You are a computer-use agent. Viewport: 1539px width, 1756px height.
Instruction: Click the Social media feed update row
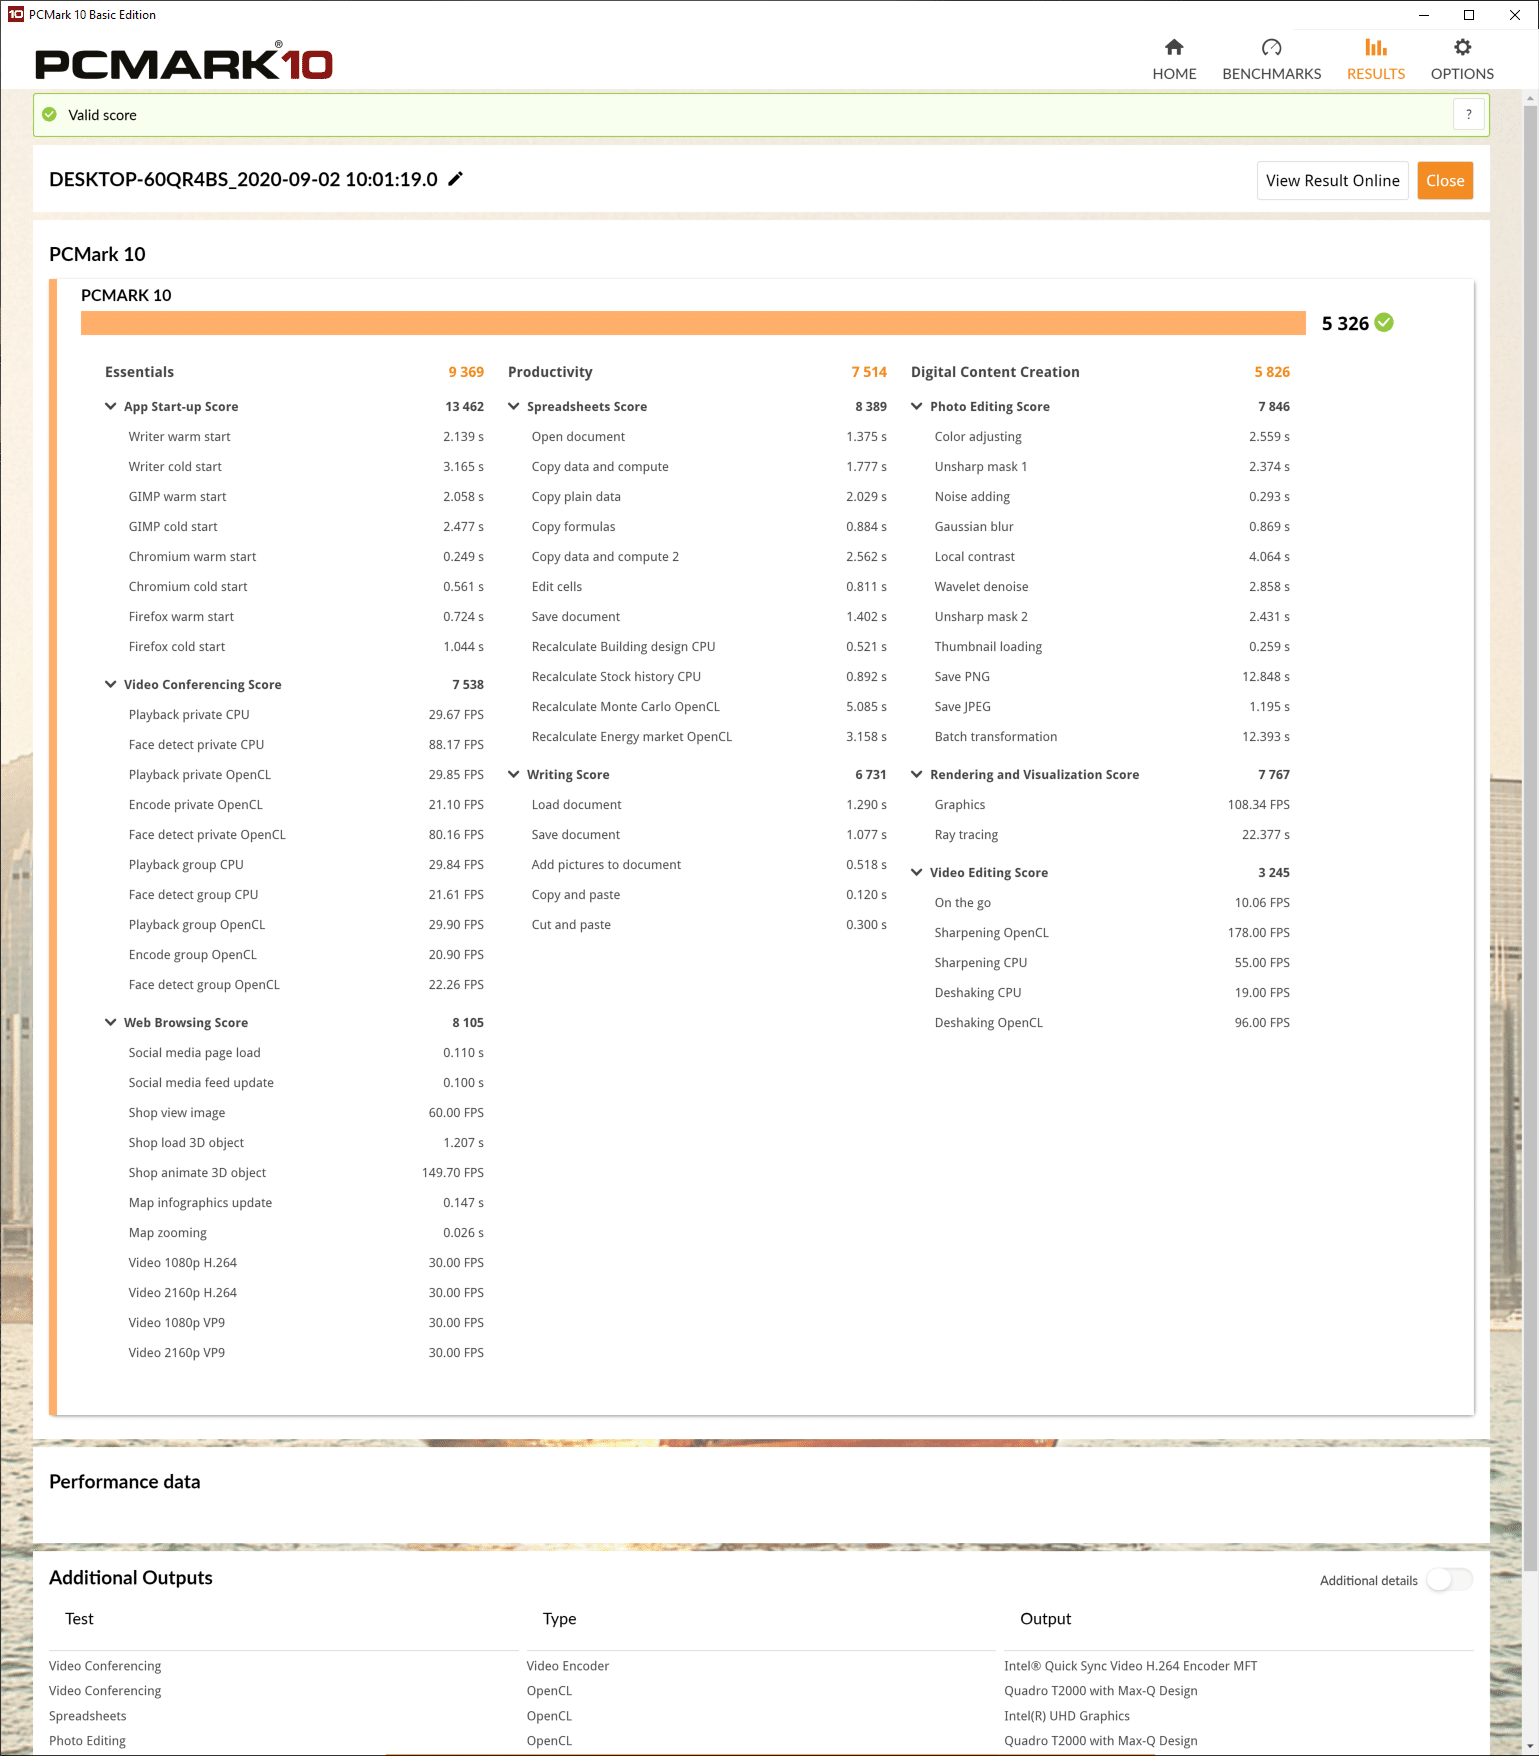(x=306, y=1082)
